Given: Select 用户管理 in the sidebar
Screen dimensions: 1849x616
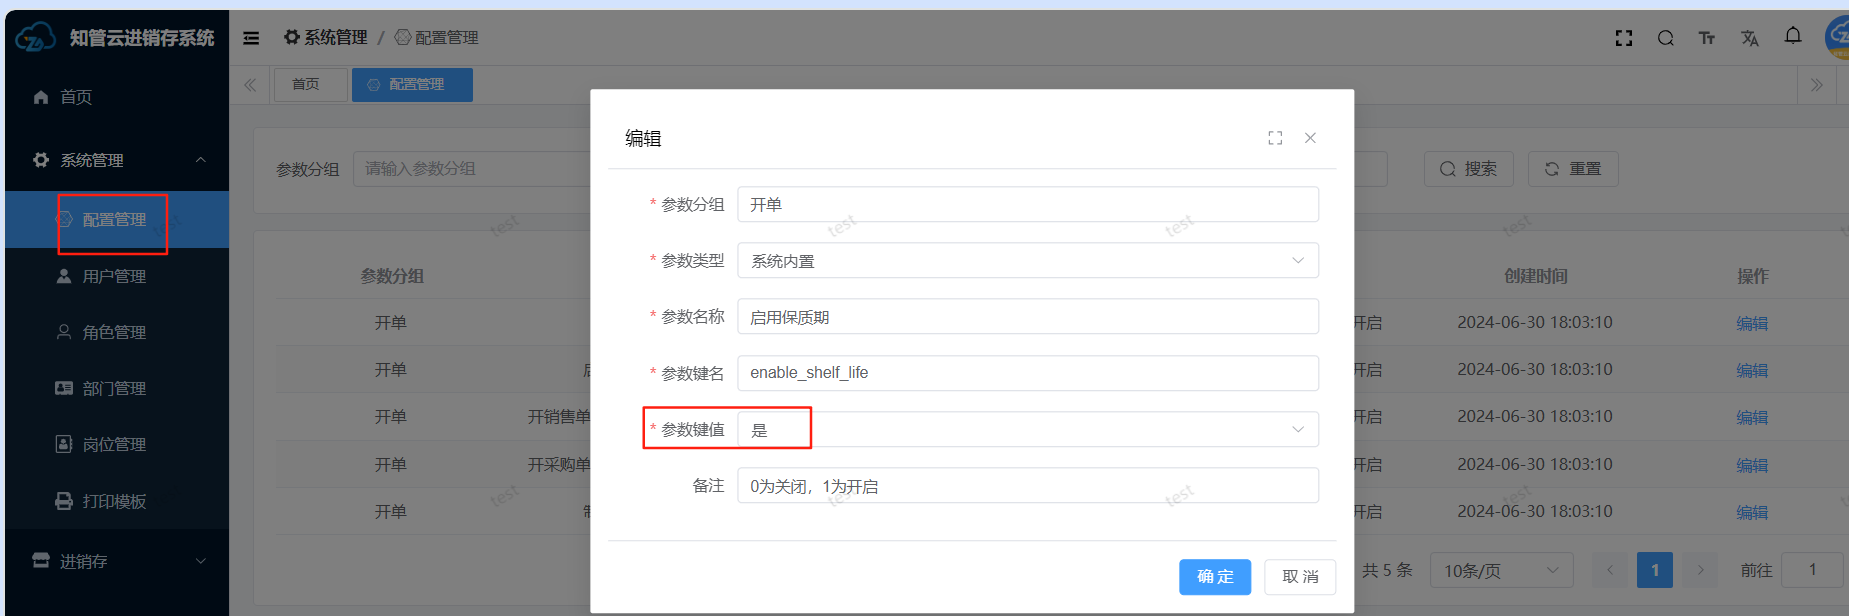Looking at the screenshot, I should [114, 276].
